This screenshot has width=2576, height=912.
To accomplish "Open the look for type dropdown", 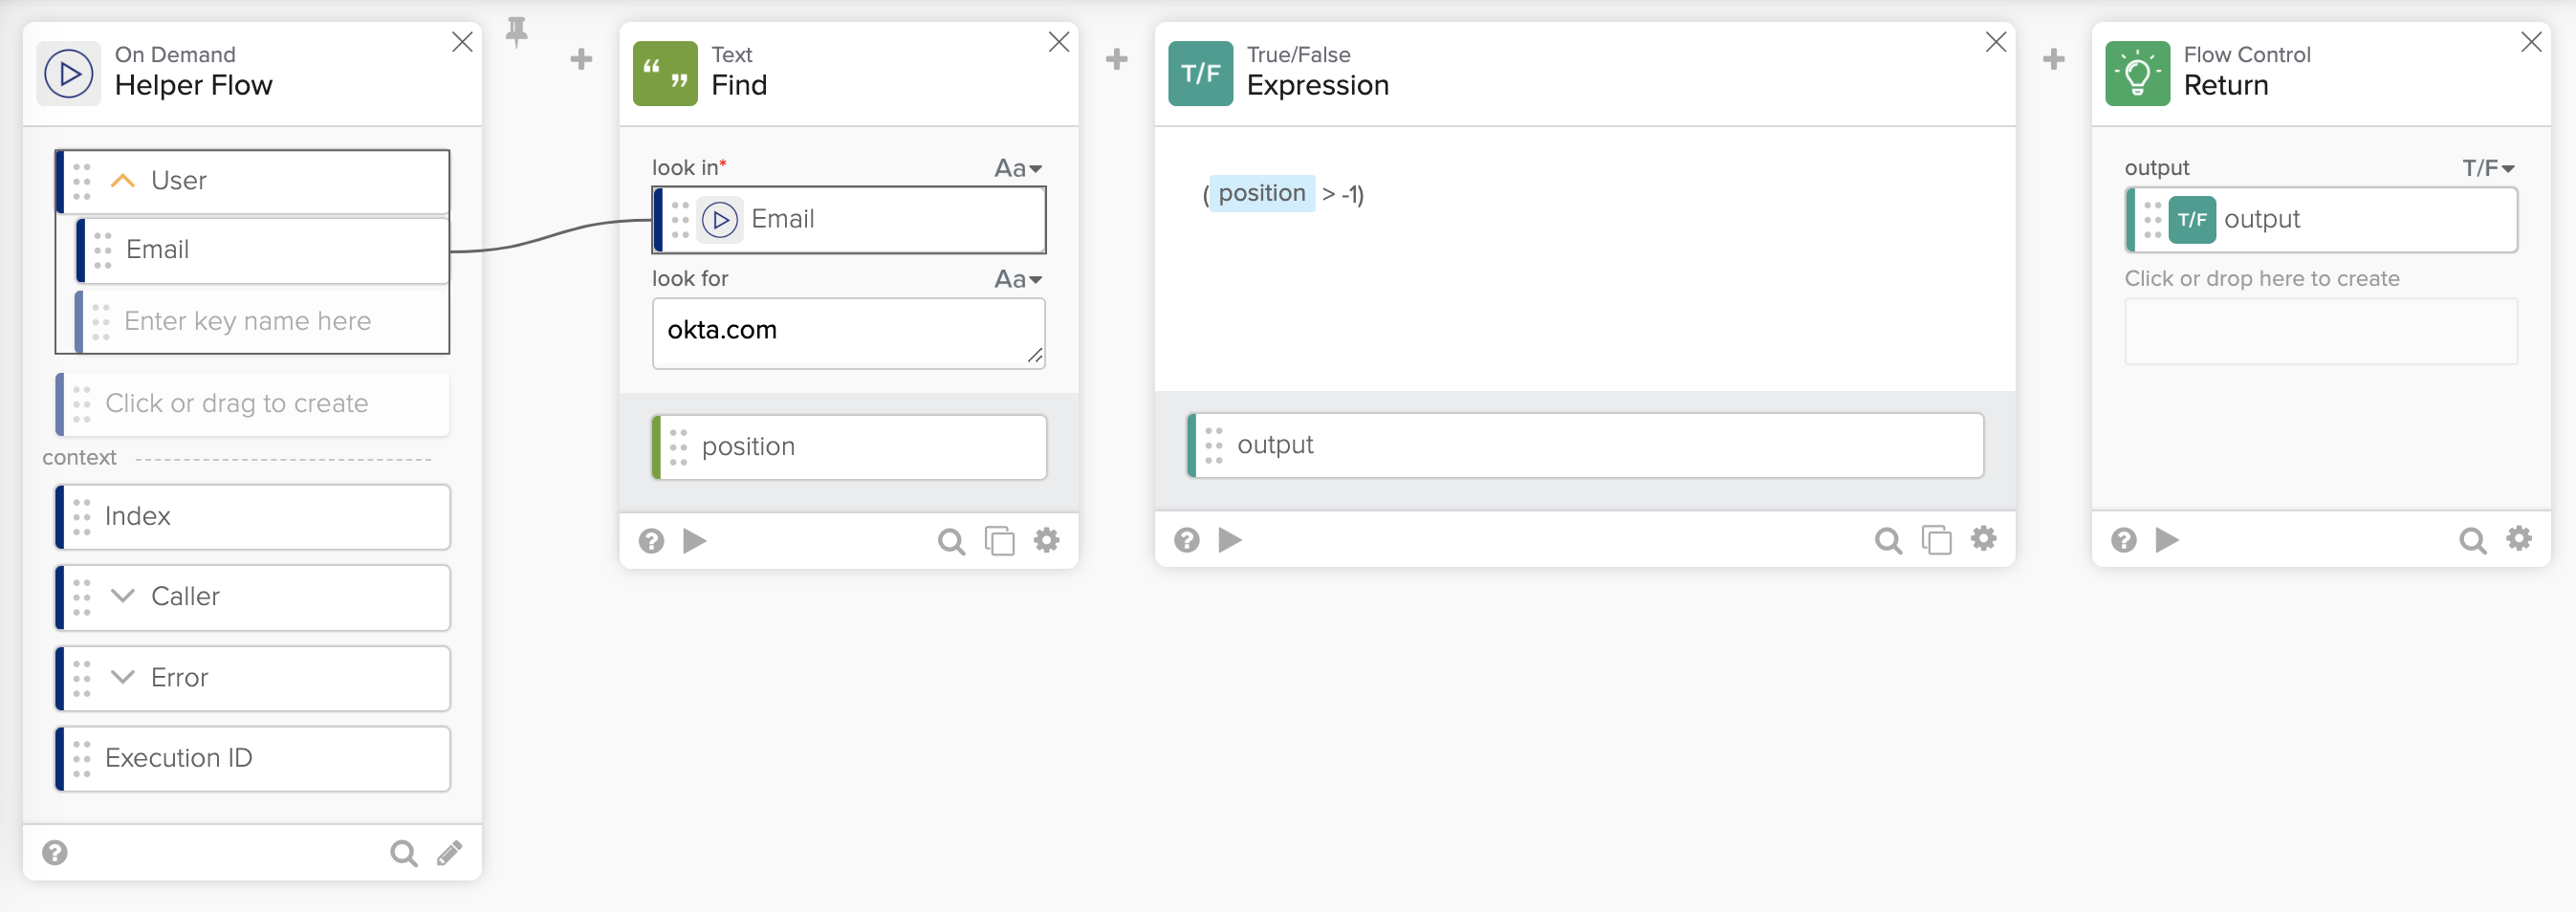I will (x=1018, y=279).
